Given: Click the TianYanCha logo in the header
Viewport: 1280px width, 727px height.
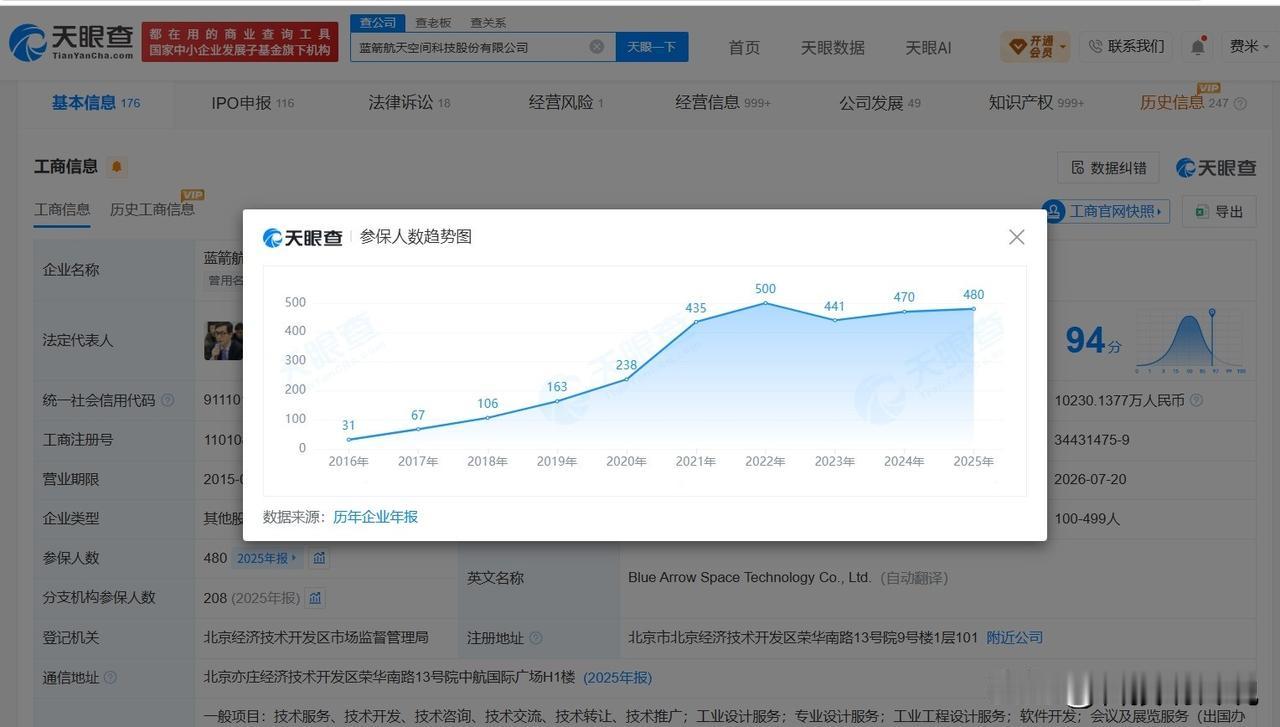Looking at the screenshot, I should click(x=71, y=42).
